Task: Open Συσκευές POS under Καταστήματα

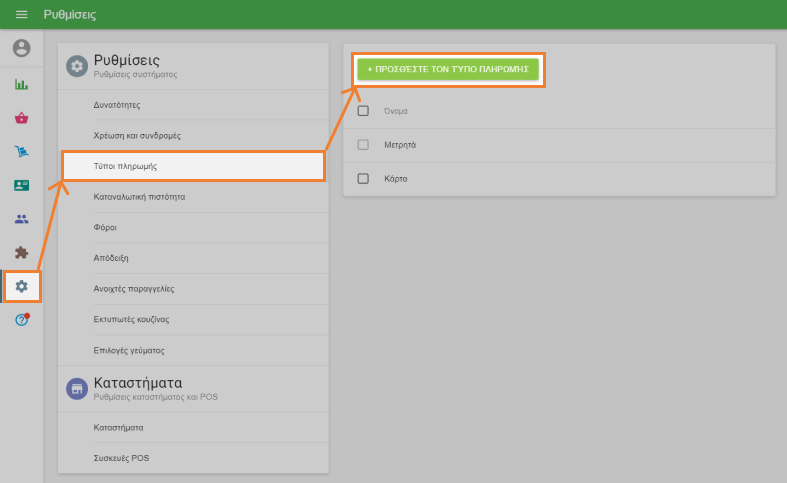Action: click(121, 458)
